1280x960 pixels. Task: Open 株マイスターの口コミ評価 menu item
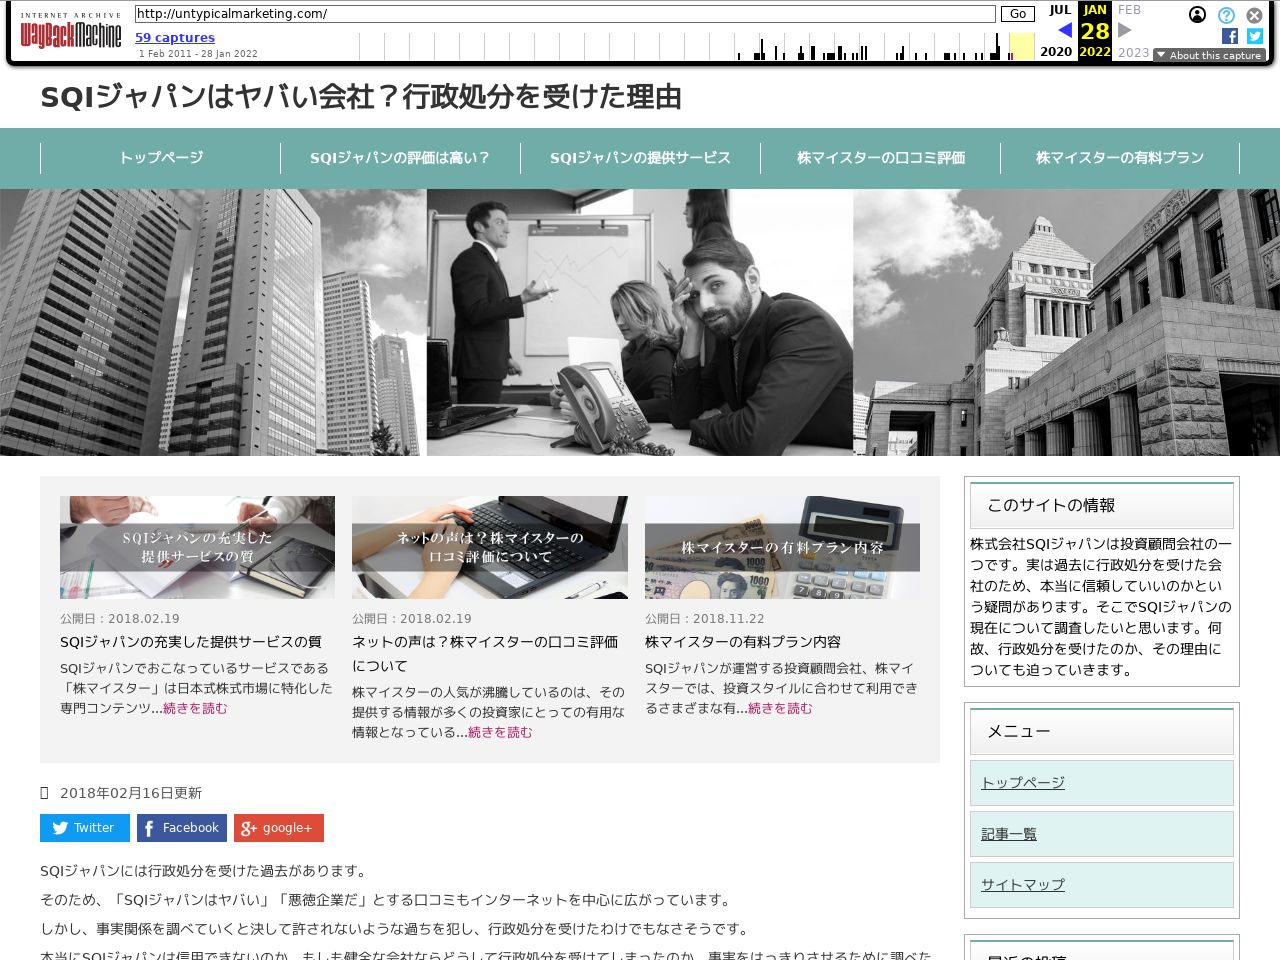click(880, 158)
